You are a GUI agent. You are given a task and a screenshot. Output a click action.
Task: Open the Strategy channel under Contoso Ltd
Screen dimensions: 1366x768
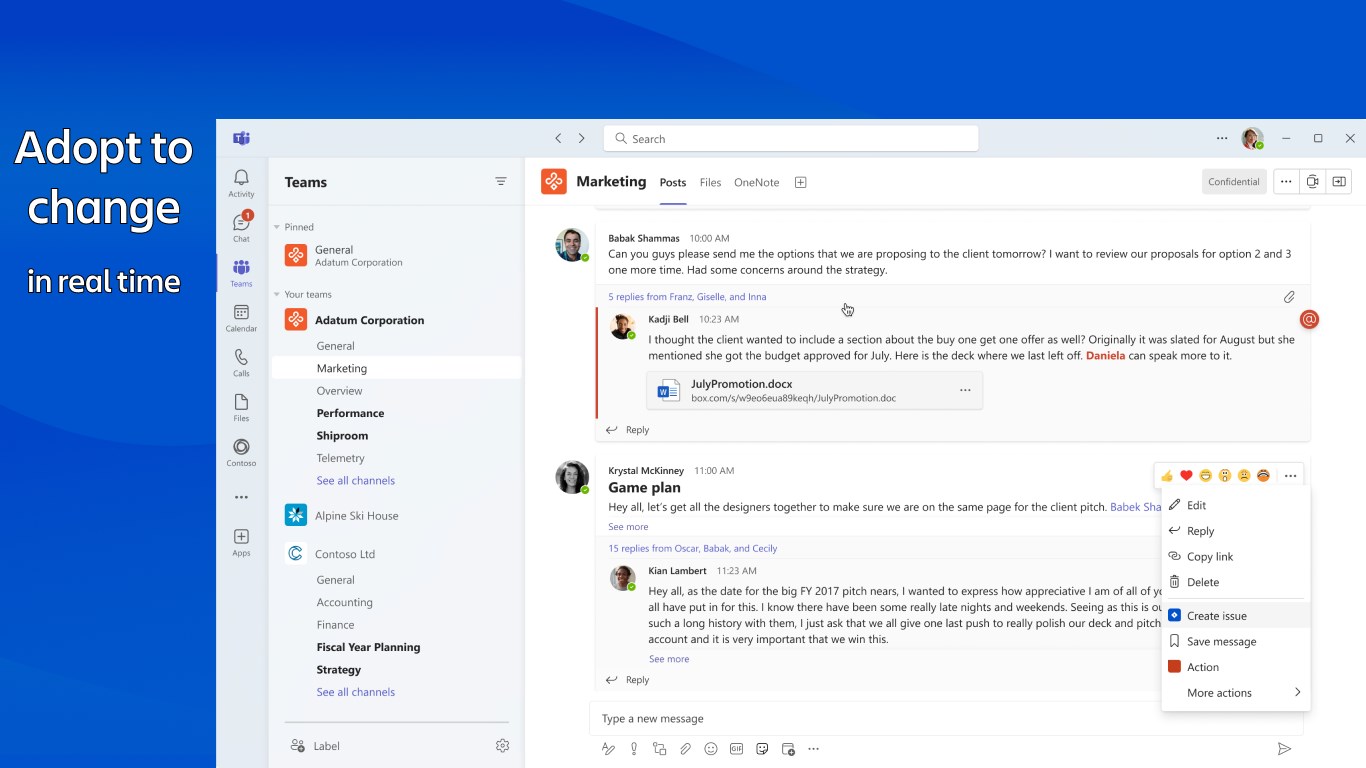click(x=338, y=670)
